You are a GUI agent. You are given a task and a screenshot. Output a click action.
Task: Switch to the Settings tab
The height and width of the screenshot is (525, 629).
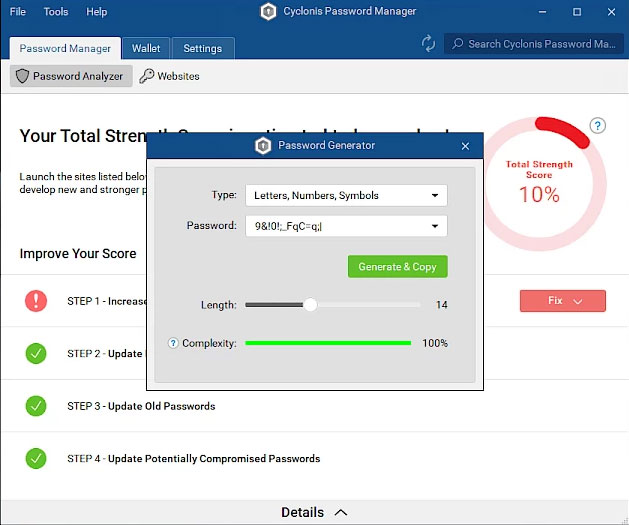point(203,49)
